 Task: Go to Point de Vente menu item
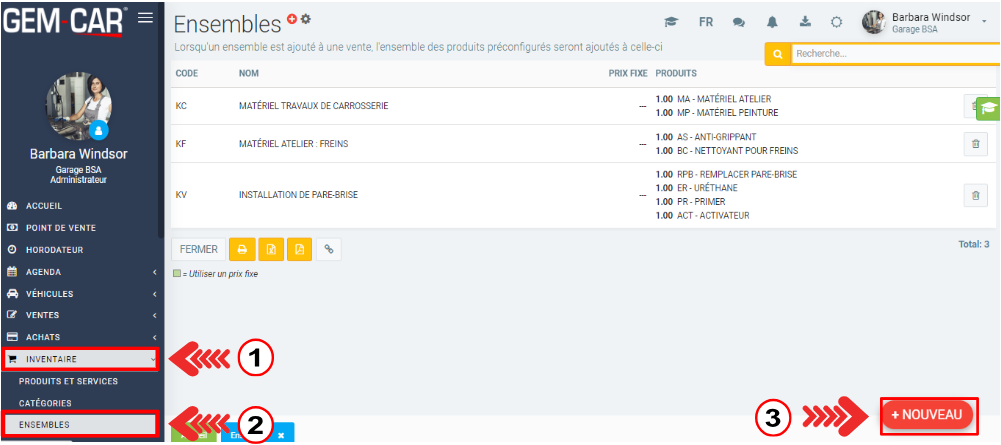click(60, 227)
